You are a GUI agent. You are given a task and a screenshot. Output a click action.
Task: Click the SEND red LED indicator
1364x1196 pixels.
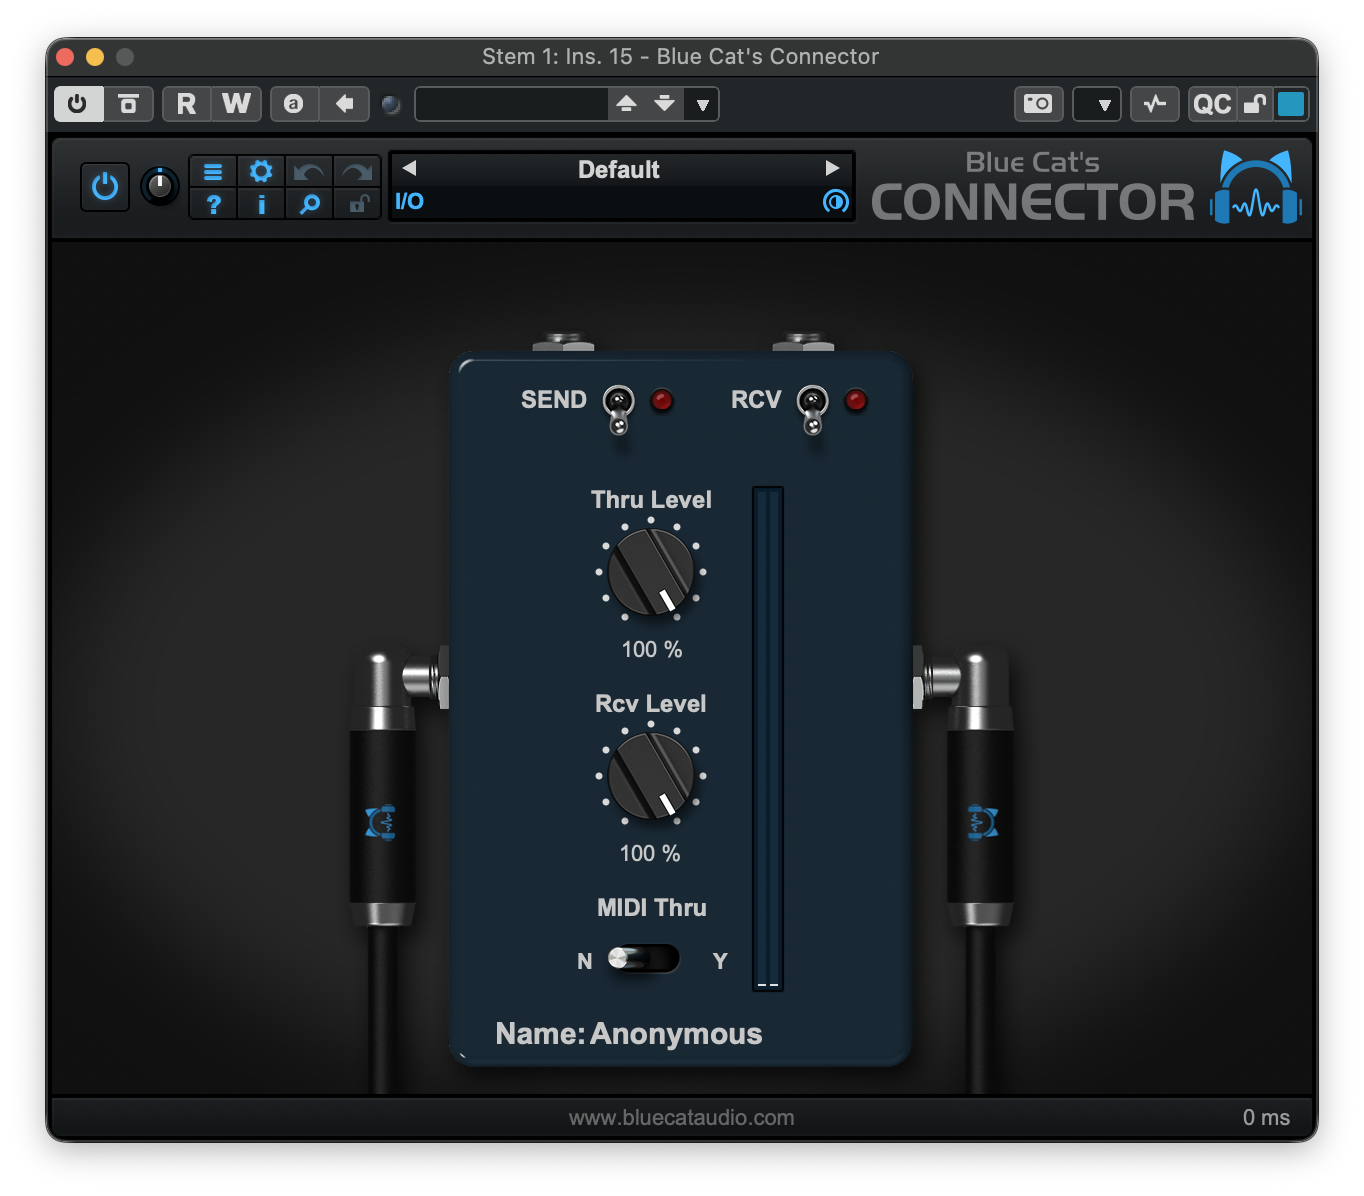662,400
